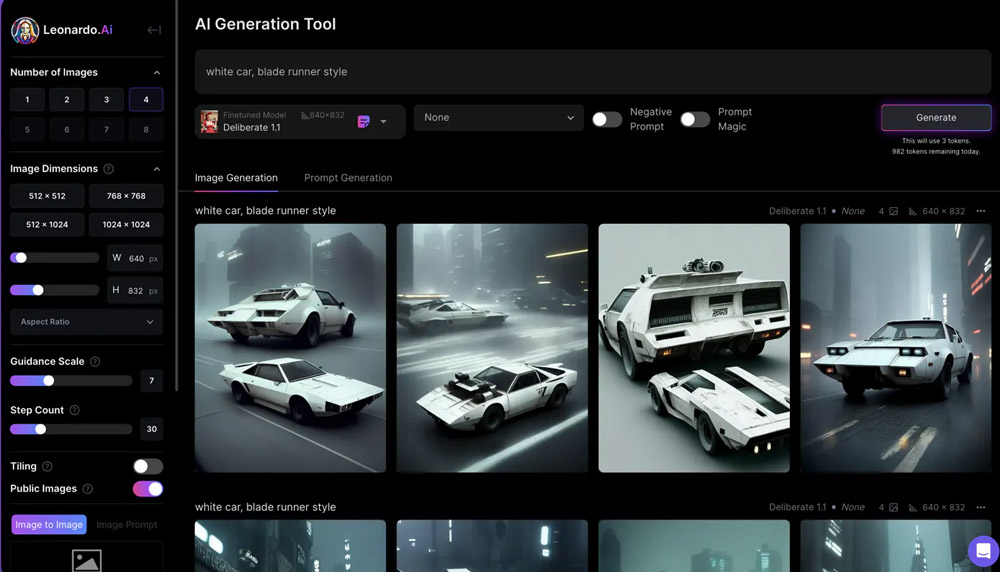Select 5 images option

pos(27,129)
